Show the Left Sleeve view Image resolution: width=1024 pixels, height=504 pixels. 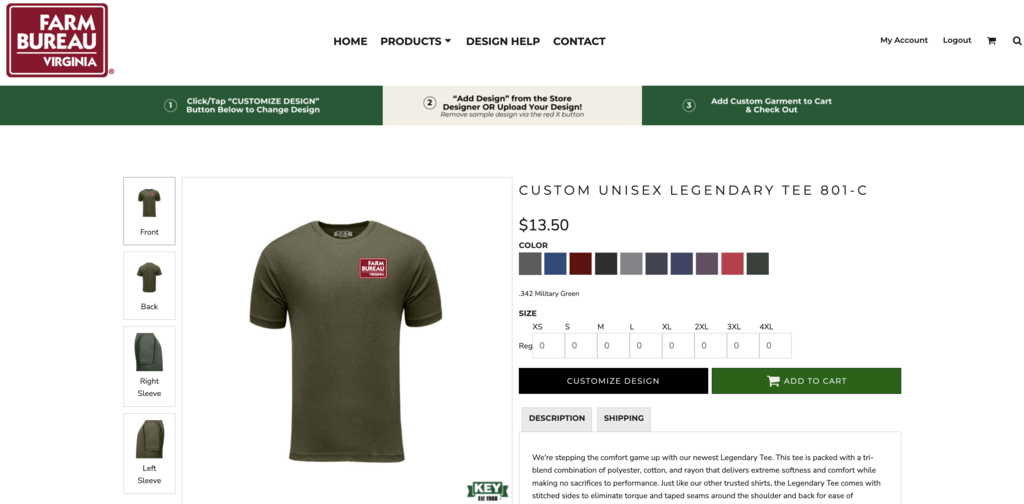(150, 453)
